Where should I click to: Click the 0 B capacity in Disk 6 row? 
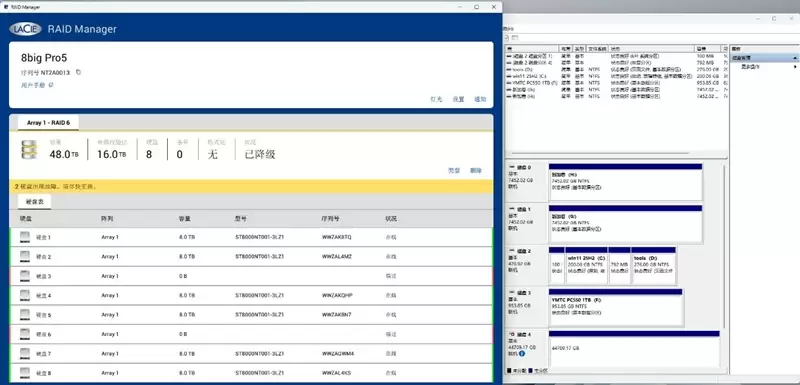183,335
